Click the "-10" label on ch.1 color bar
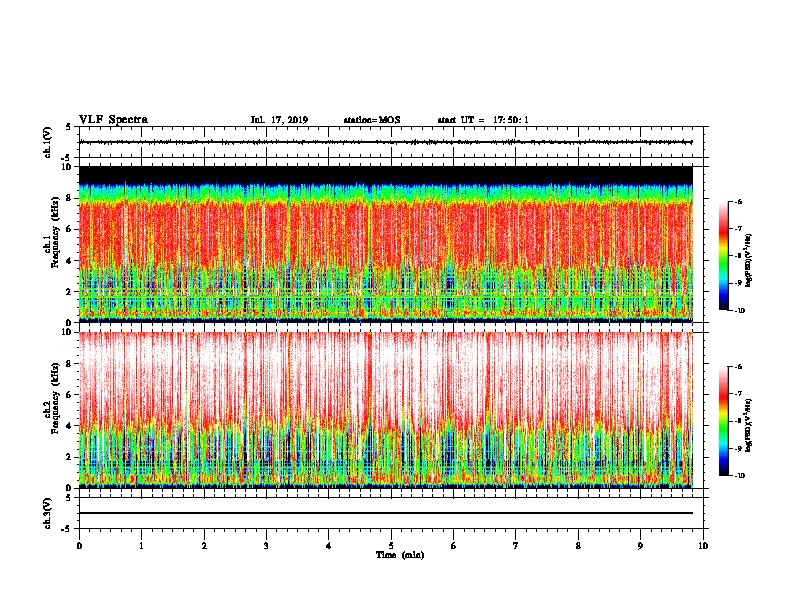The width and height of the screenshot is (792, 612). click(x=740, y=311)
